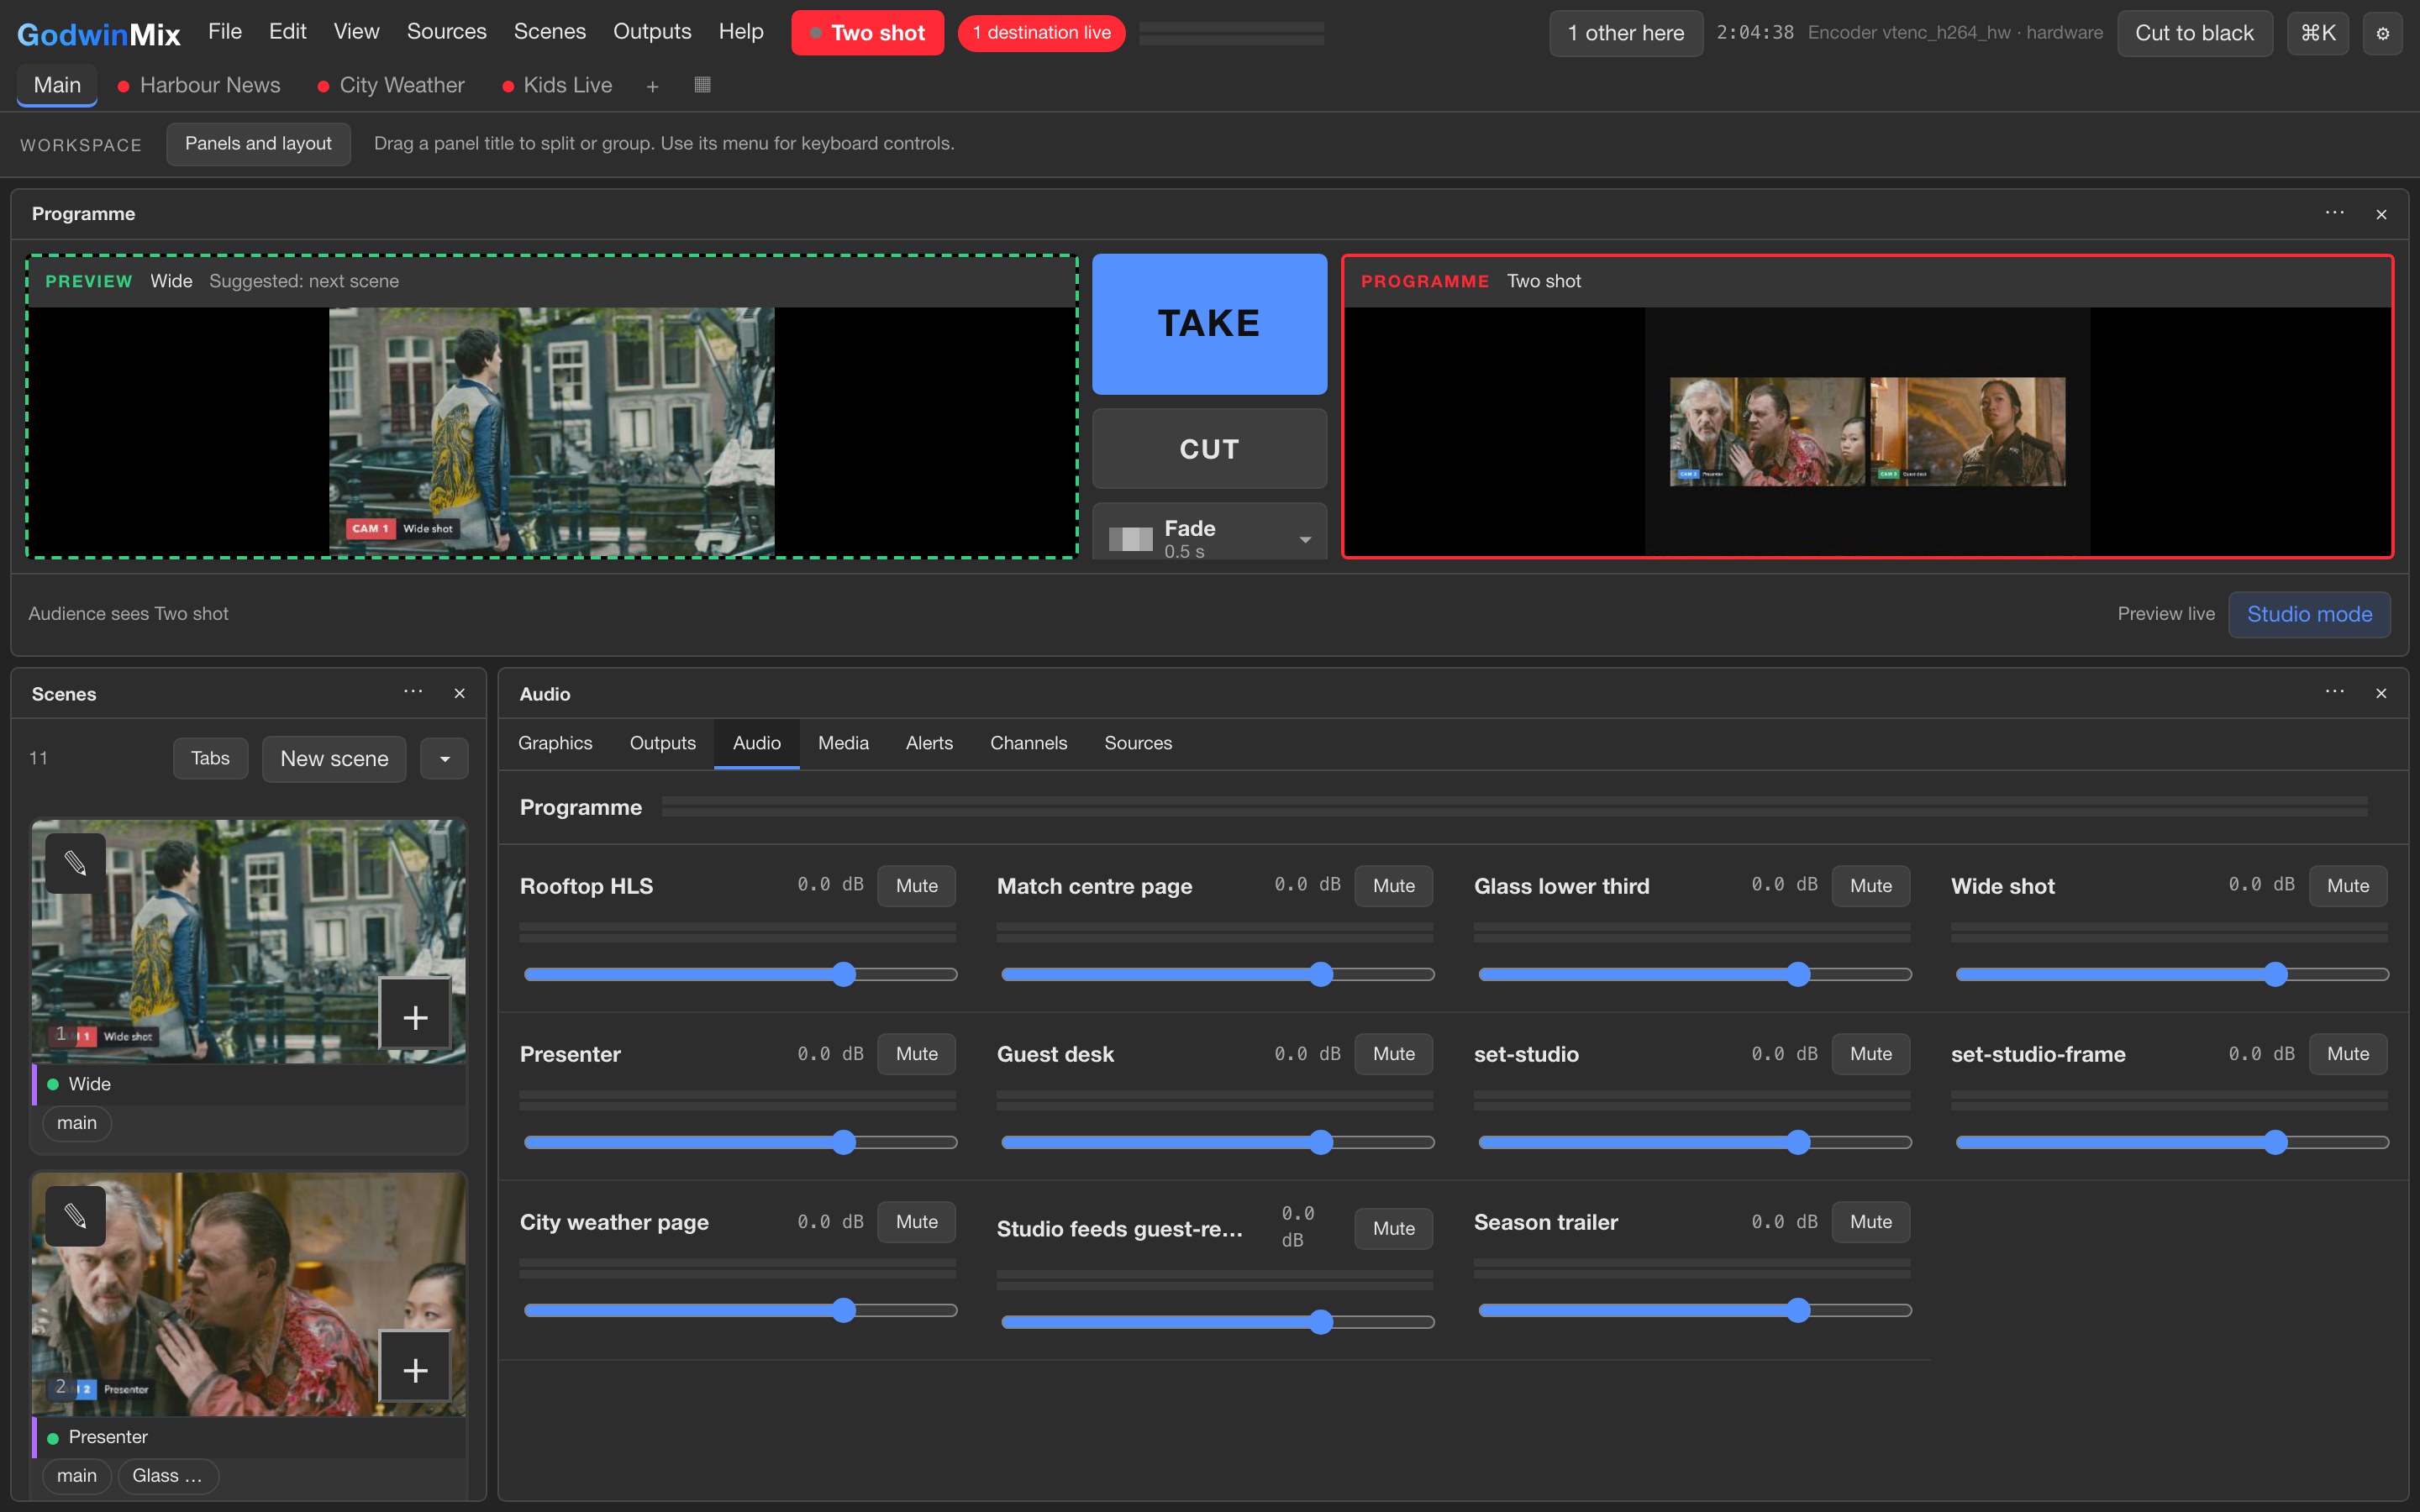This screenshot has height=1512, width=2420.
Task: Open the multiview grid icon beside tabs
Action: point(702,85)
